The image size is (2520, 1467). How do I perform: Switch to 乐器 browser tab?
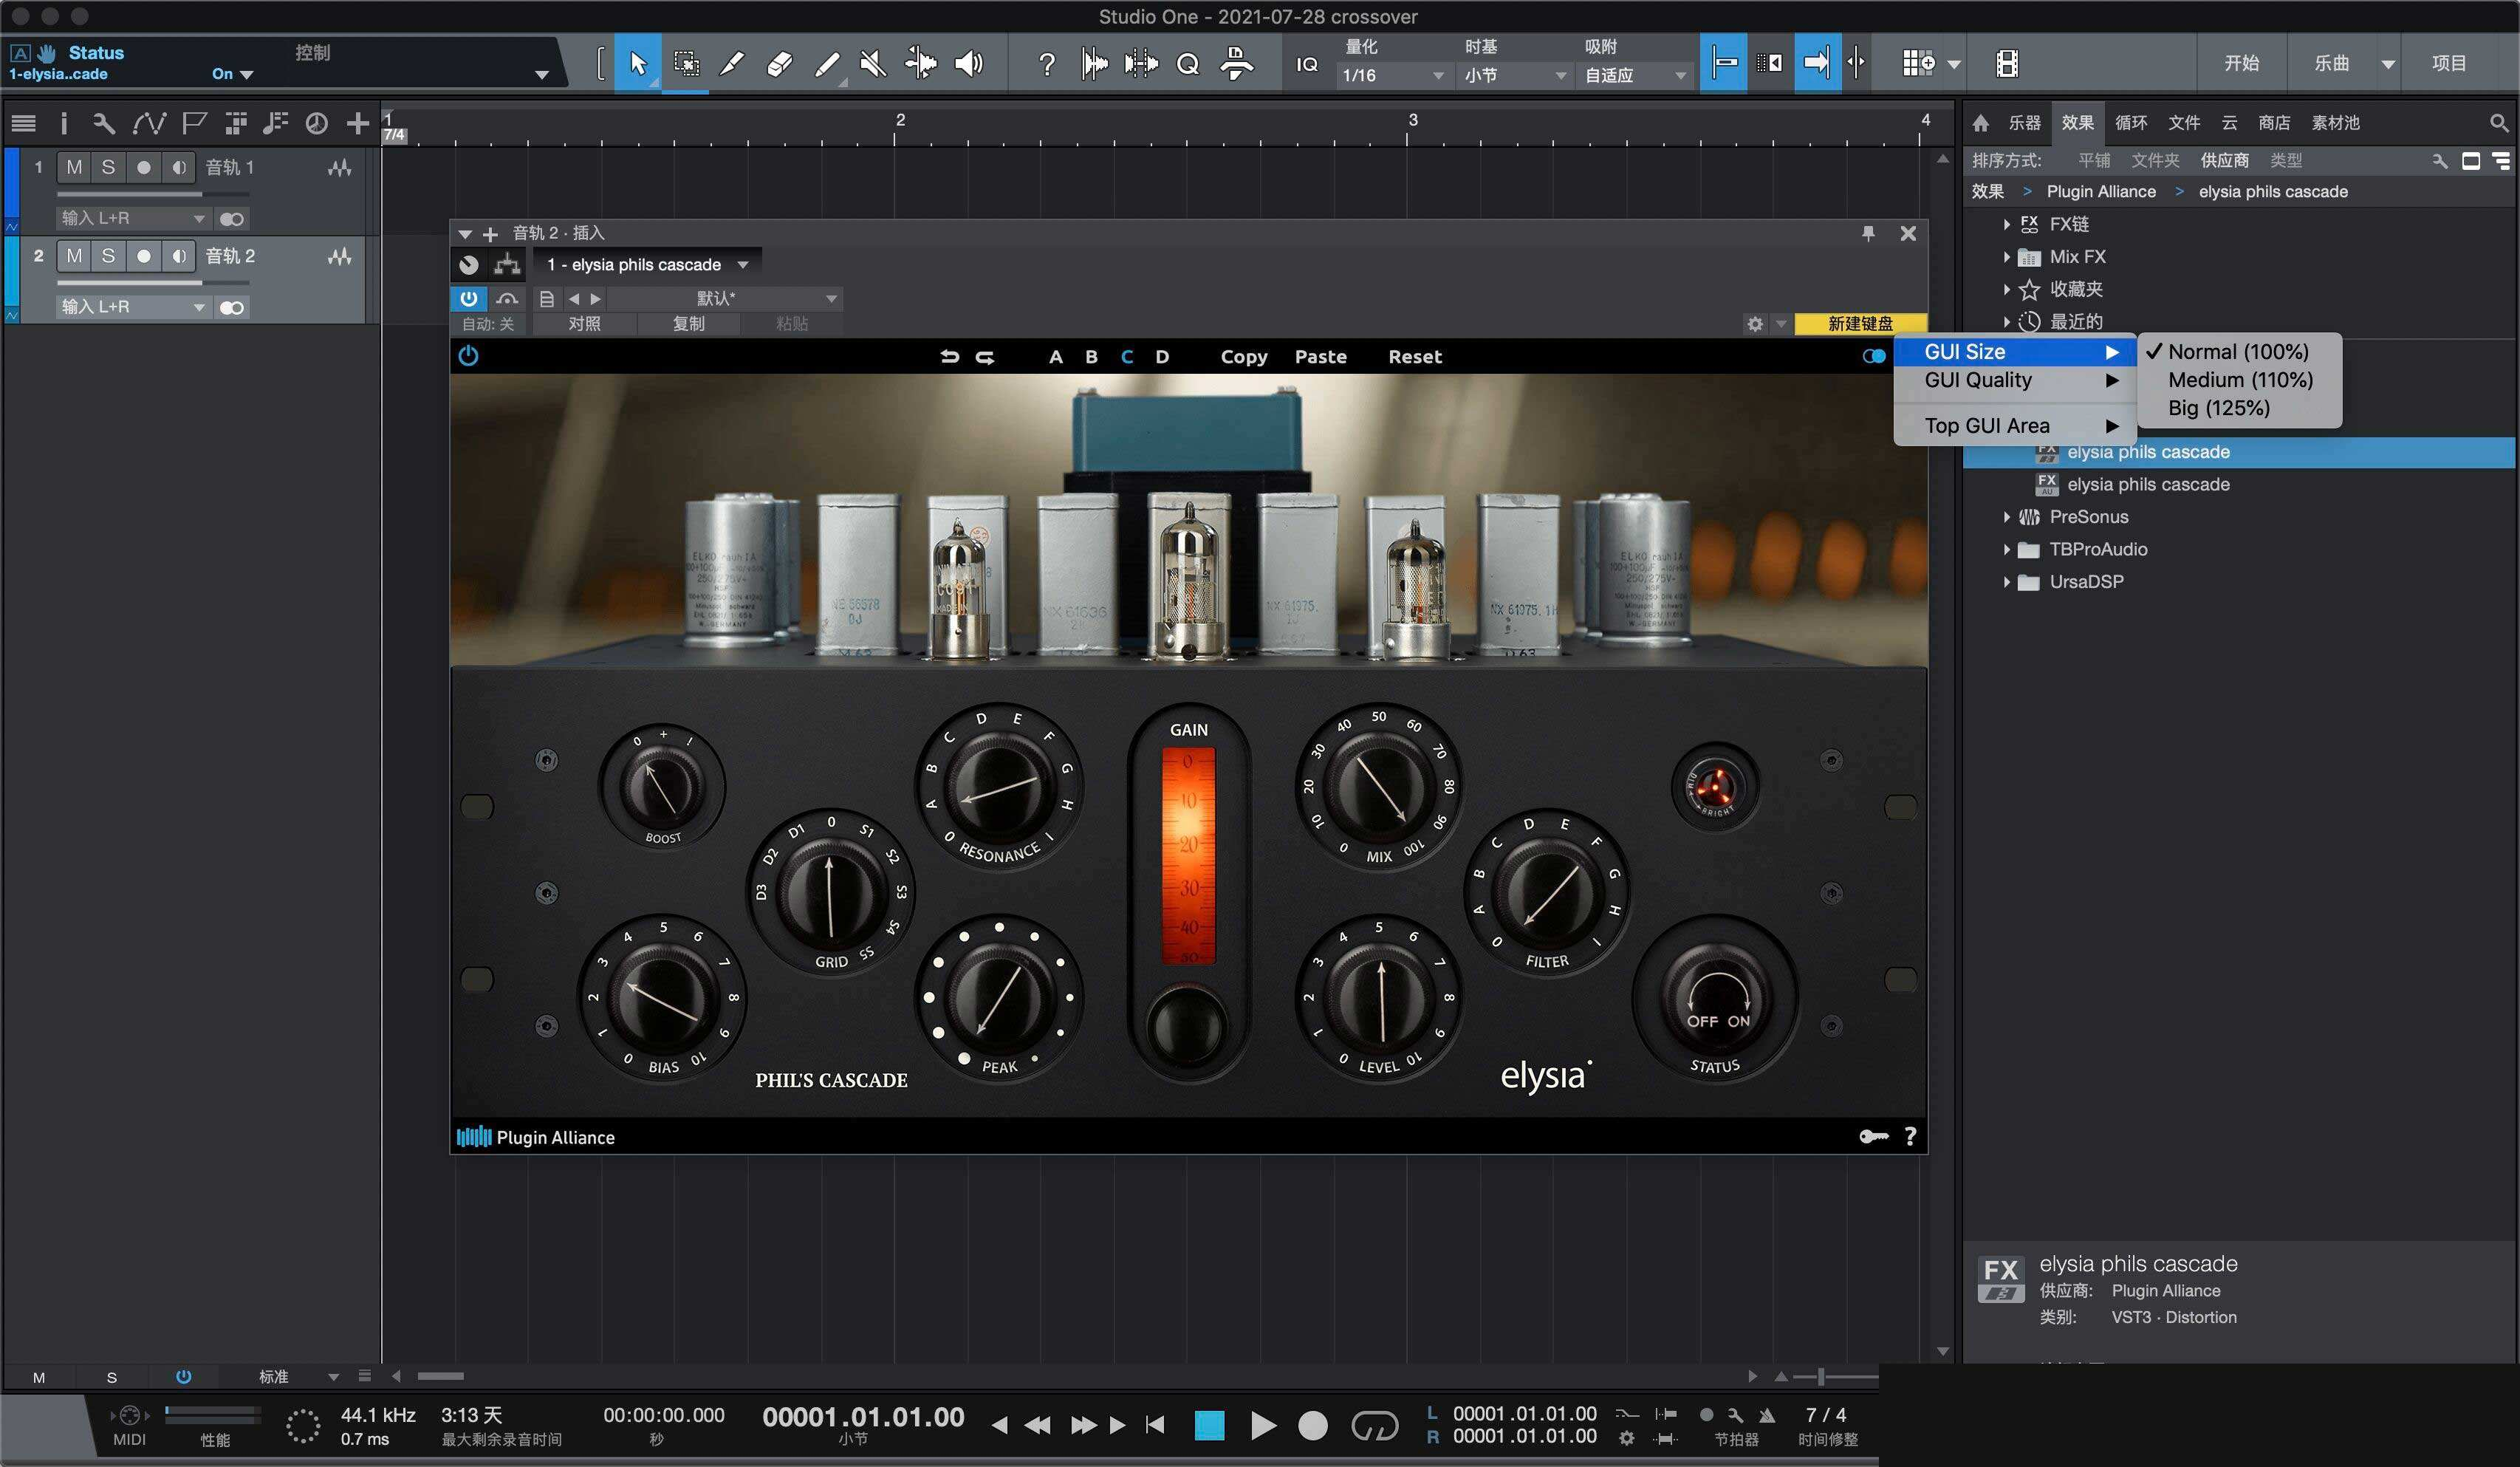(x=2024, y=123)
